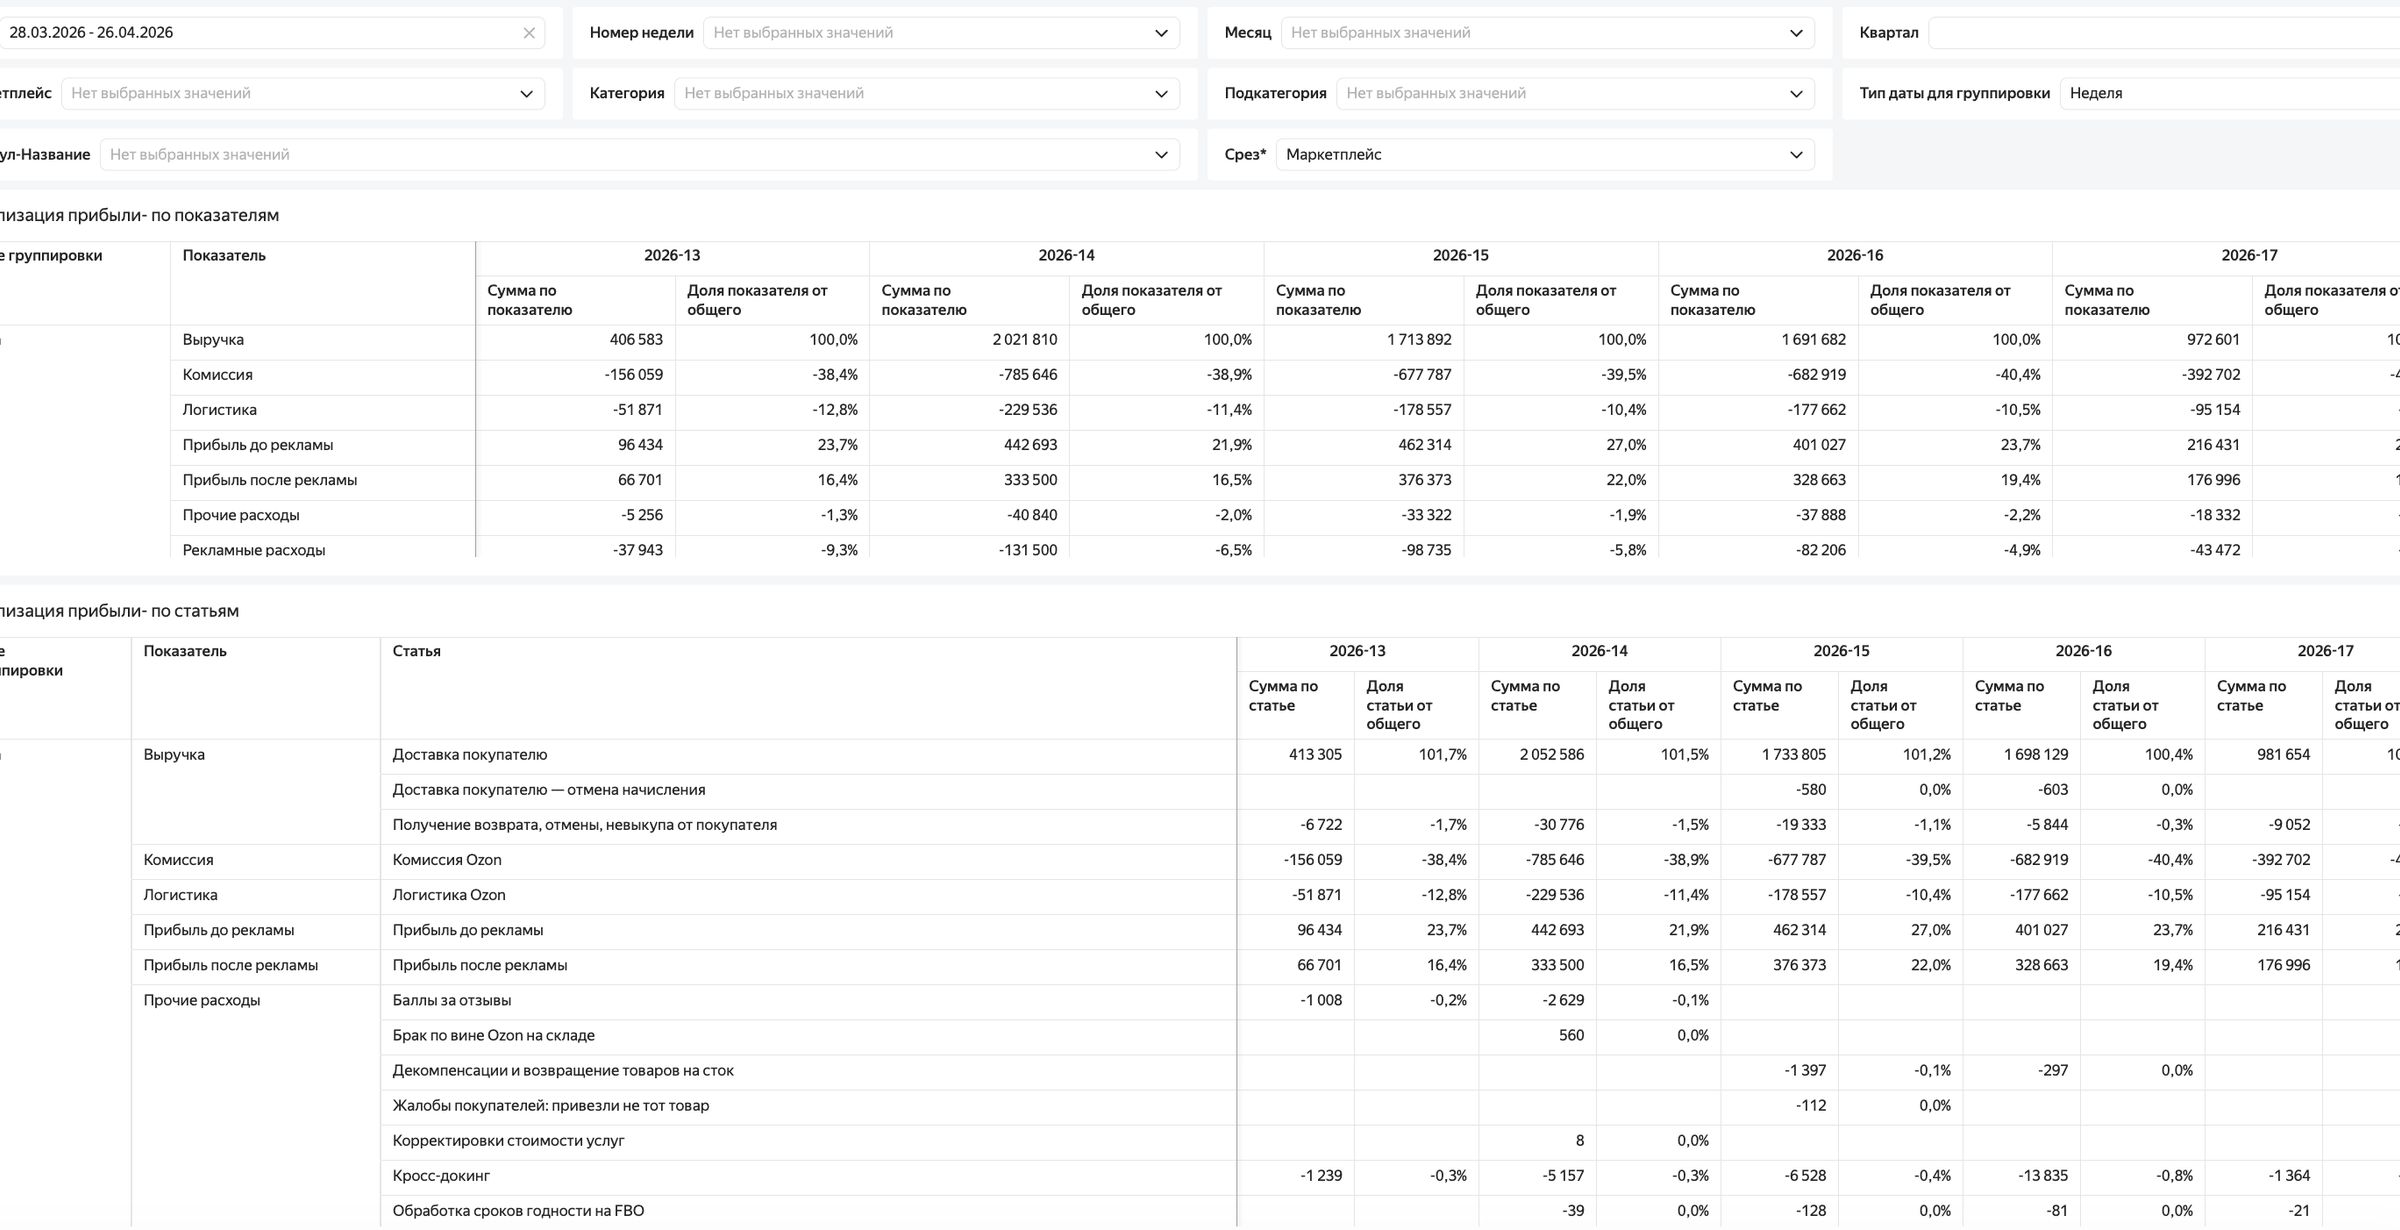Viewport: 2400px width, 1230px height.
Task: Select the Баллы за отзывы article
Action: pyautogui.click(x=451, y=1001)
